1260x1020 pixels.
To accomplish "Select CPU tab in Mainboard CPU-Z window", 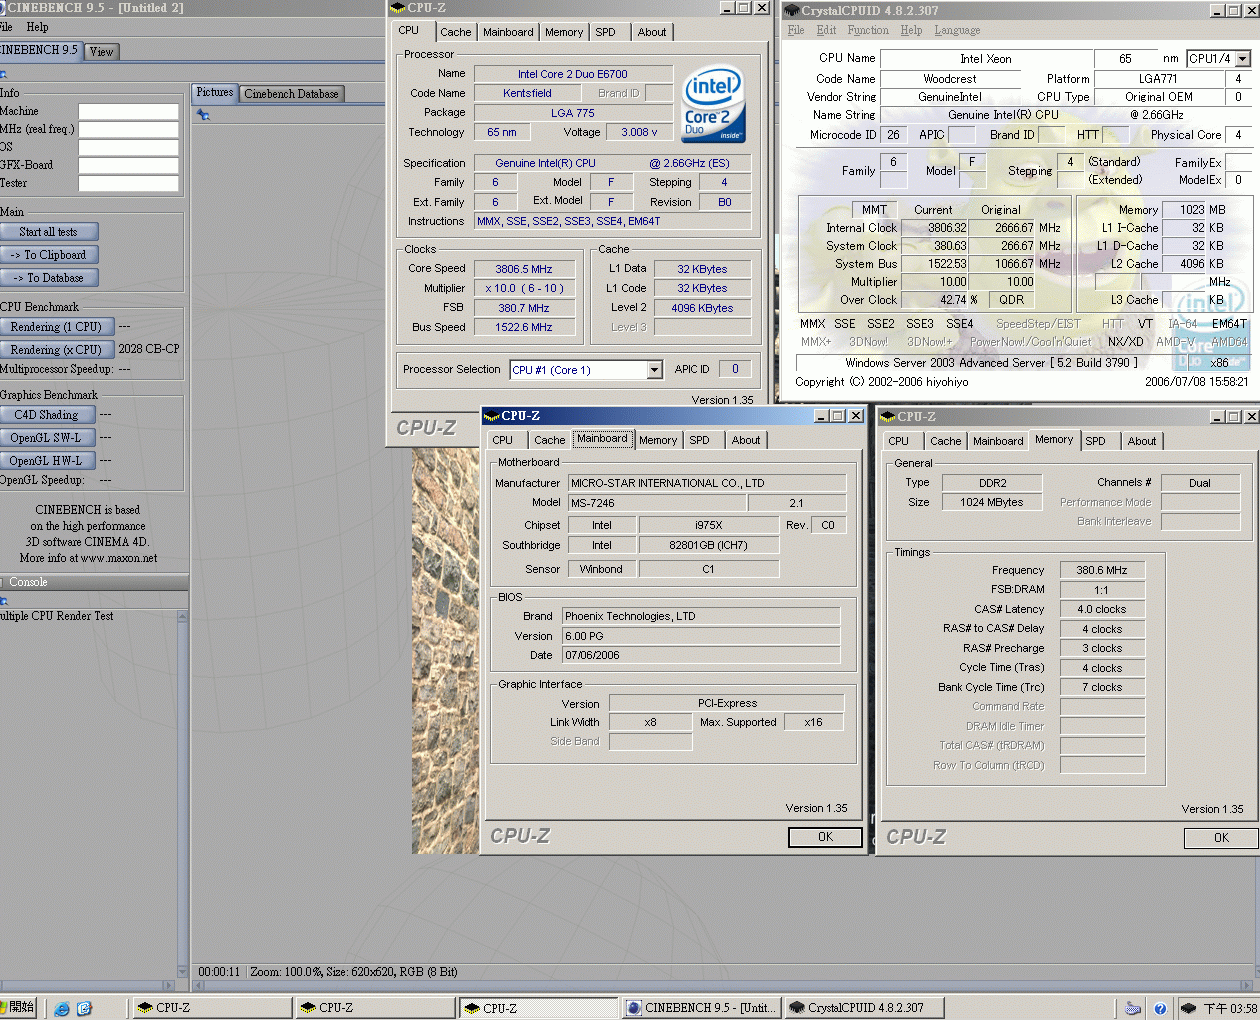I will coord(503,440).
